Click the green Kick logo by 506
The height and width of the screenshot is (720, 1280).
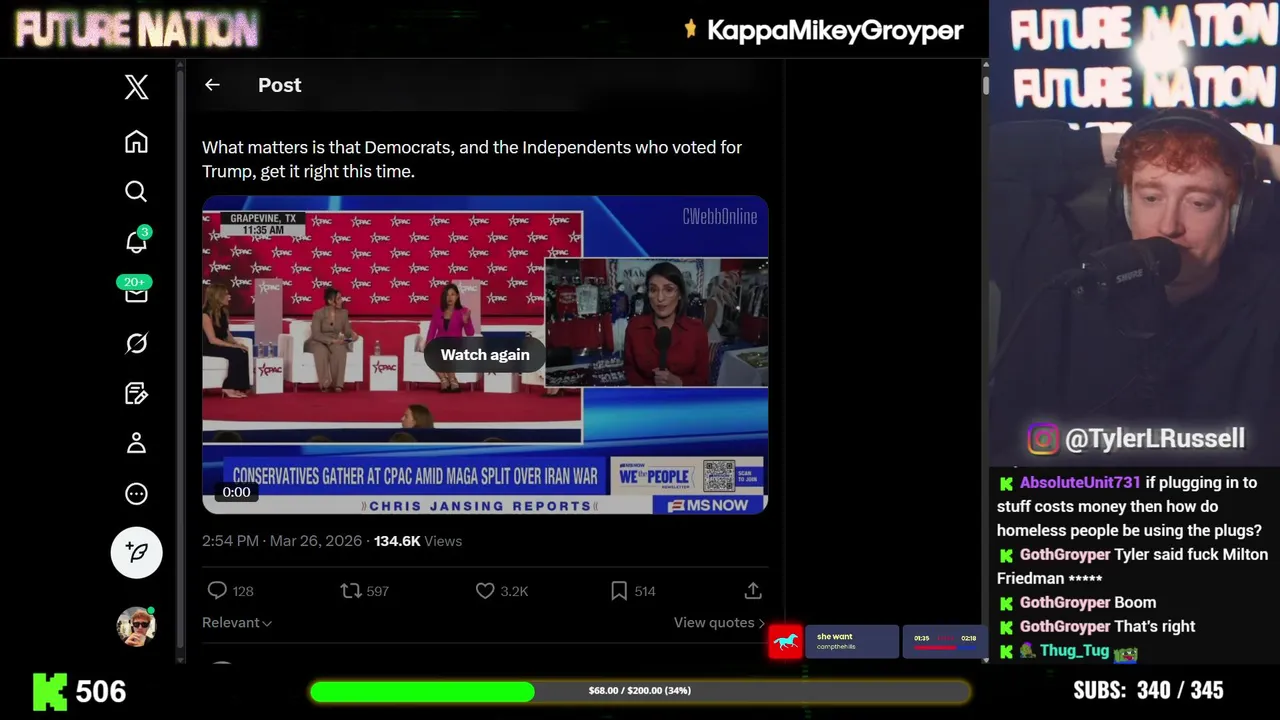tap(50, 691)
